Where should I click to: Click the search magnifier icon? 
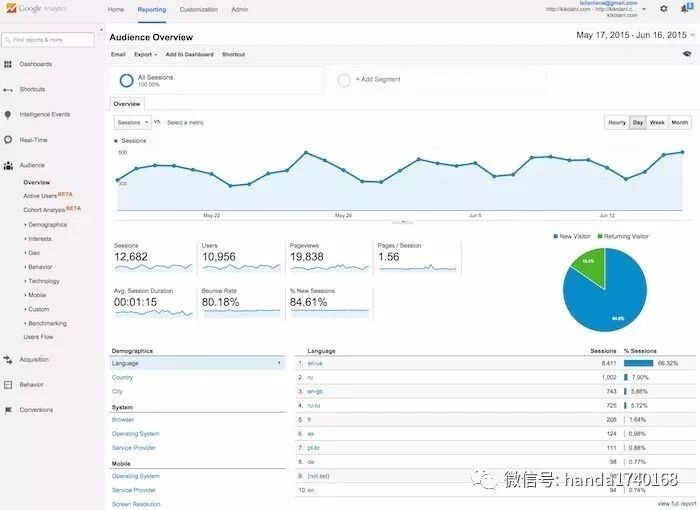(7, 40)
